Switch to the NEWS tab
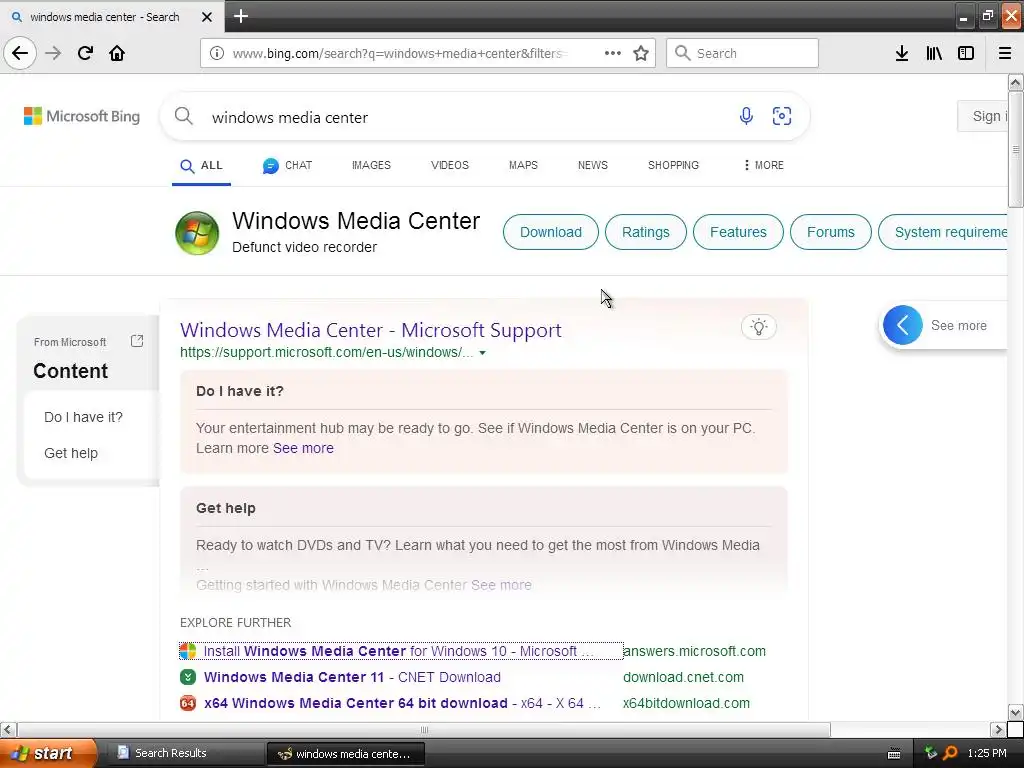Screen dimensions: 1024x768 (x=593, y=165)
